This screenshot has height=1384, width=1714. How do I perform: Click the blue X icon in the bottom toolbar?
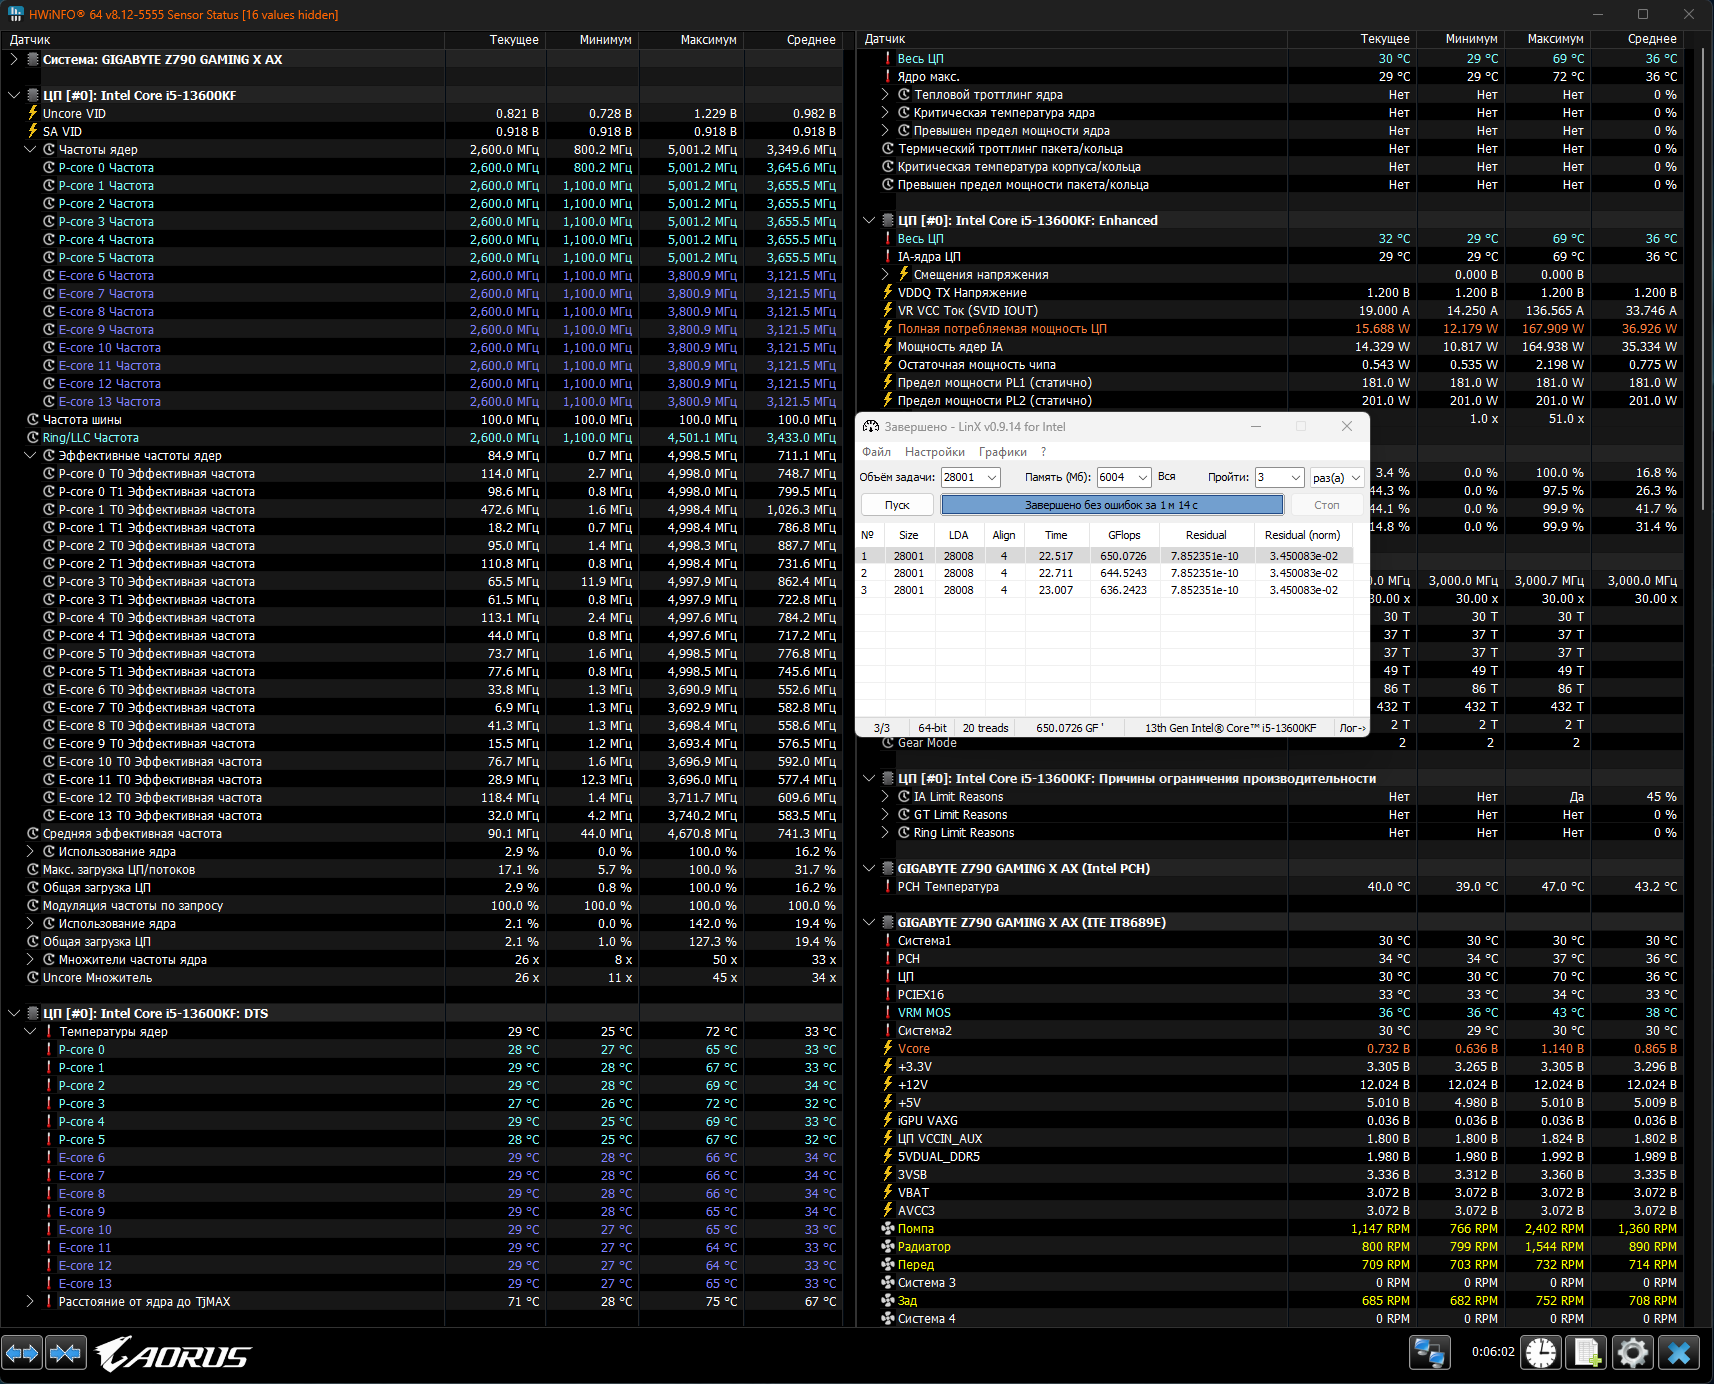point(1679,1353)
